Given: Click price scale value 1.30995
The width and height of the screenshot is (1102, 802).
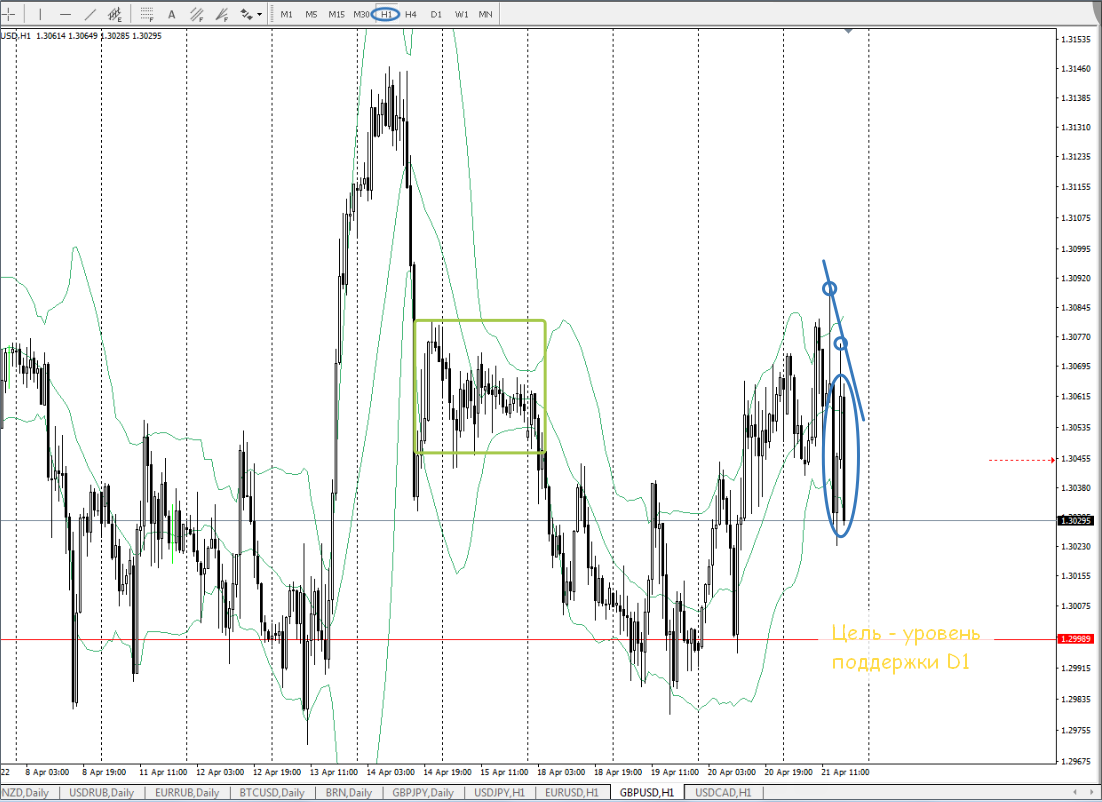Looking at the screenshot, I should click(1077, 249).
